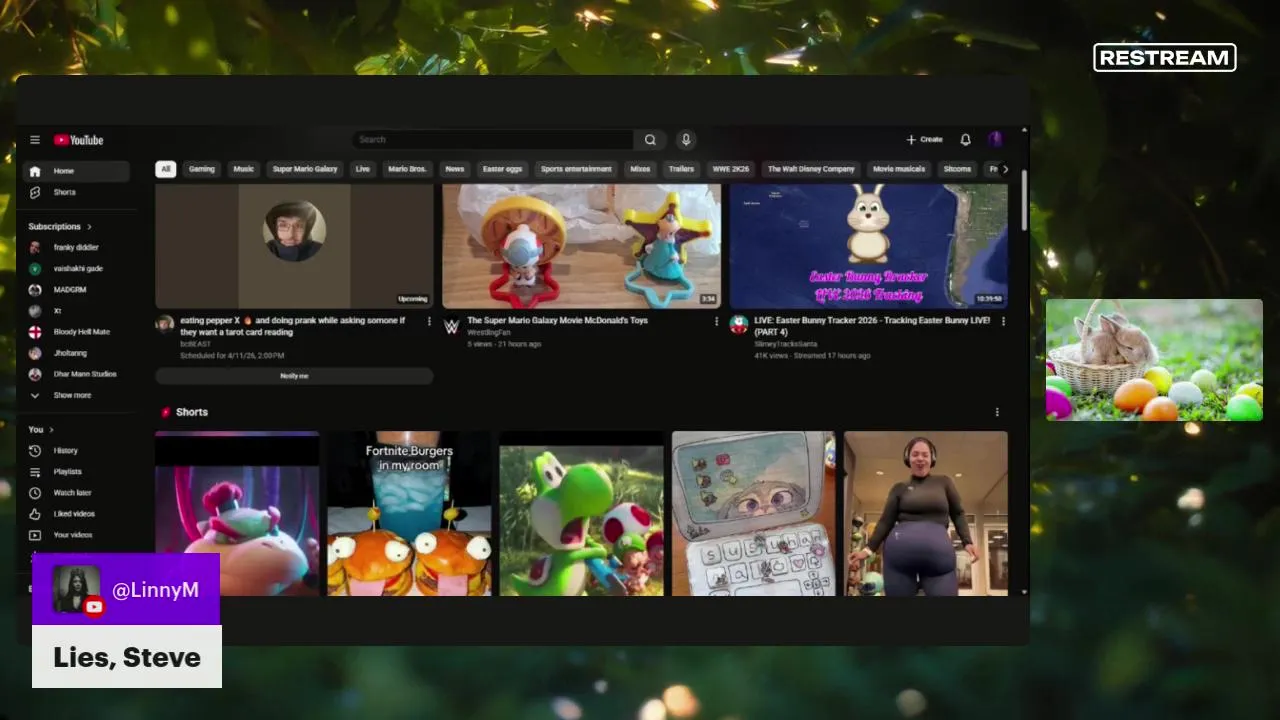Select the All filter chip
Image resolution: width=1280 pixels, height=720 pixels.
point(166,169)
